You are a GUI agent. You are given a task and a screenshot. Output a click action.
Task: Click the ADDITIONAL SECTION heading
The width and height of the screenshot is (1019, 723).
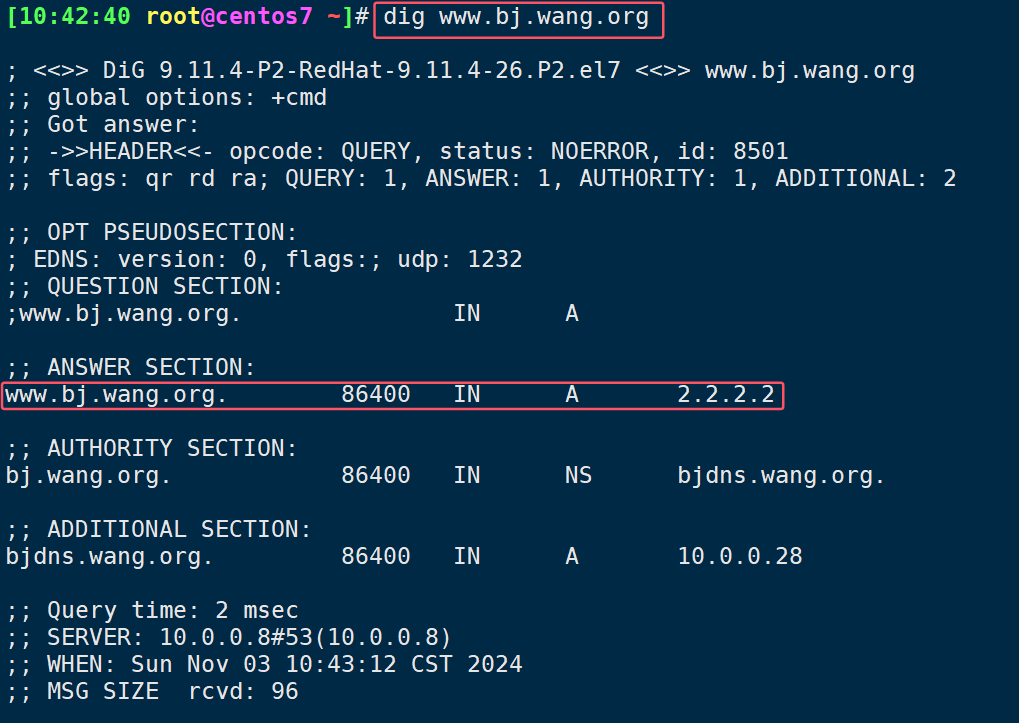click(x=179, y=529)
